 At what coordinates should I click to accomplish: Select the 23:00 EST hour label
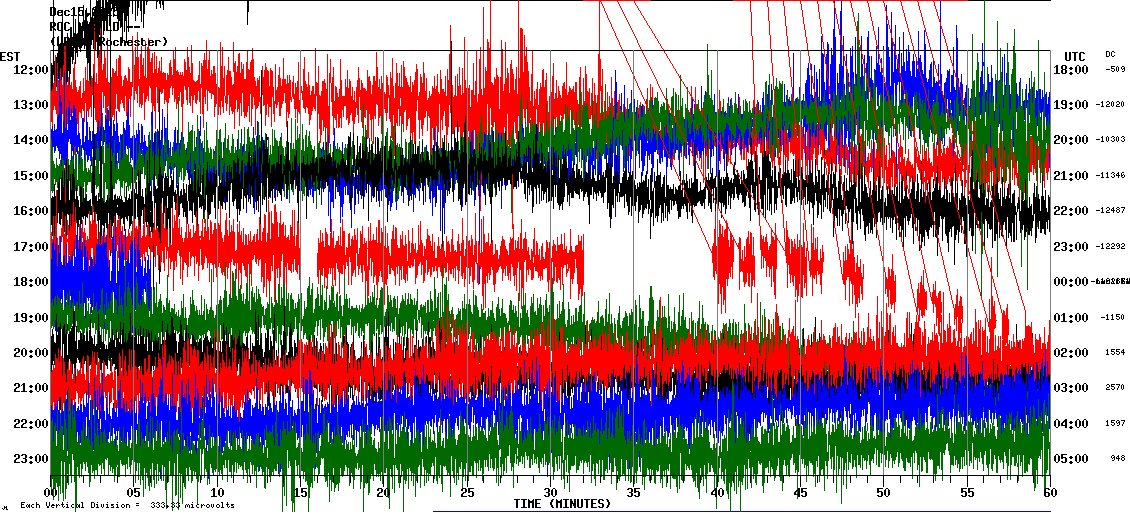[30, 459]
